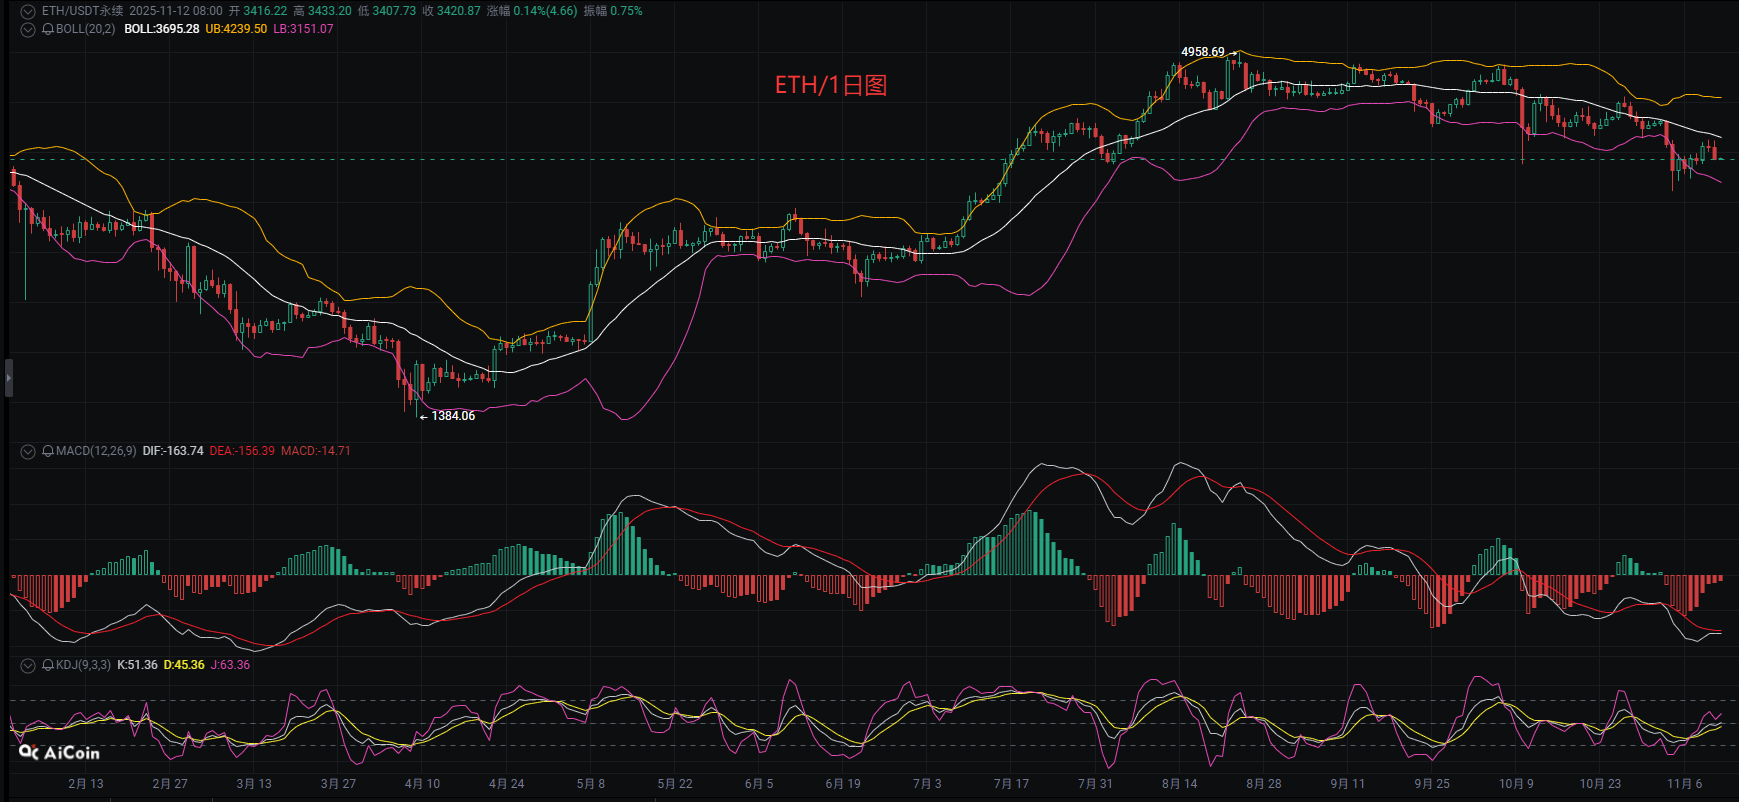Collapse the KDJ indicator panel chevron
This screenshot has height=802, width=1739.
(28, 665)
